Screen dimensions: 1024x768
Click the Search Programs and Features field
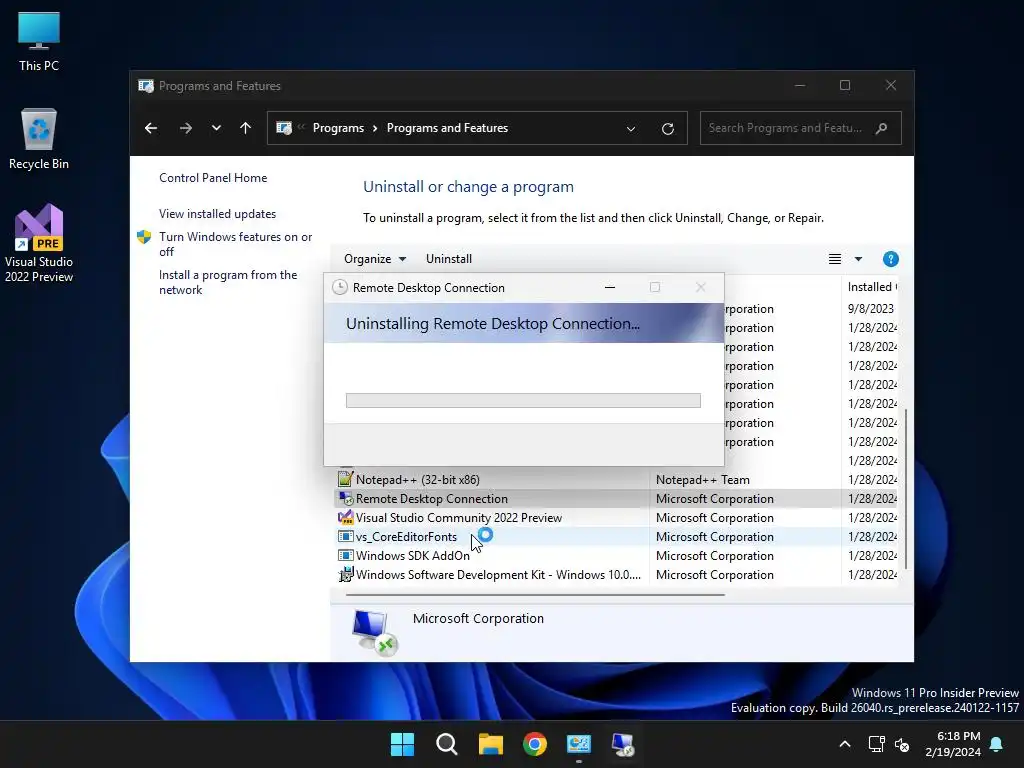point(801,128)
